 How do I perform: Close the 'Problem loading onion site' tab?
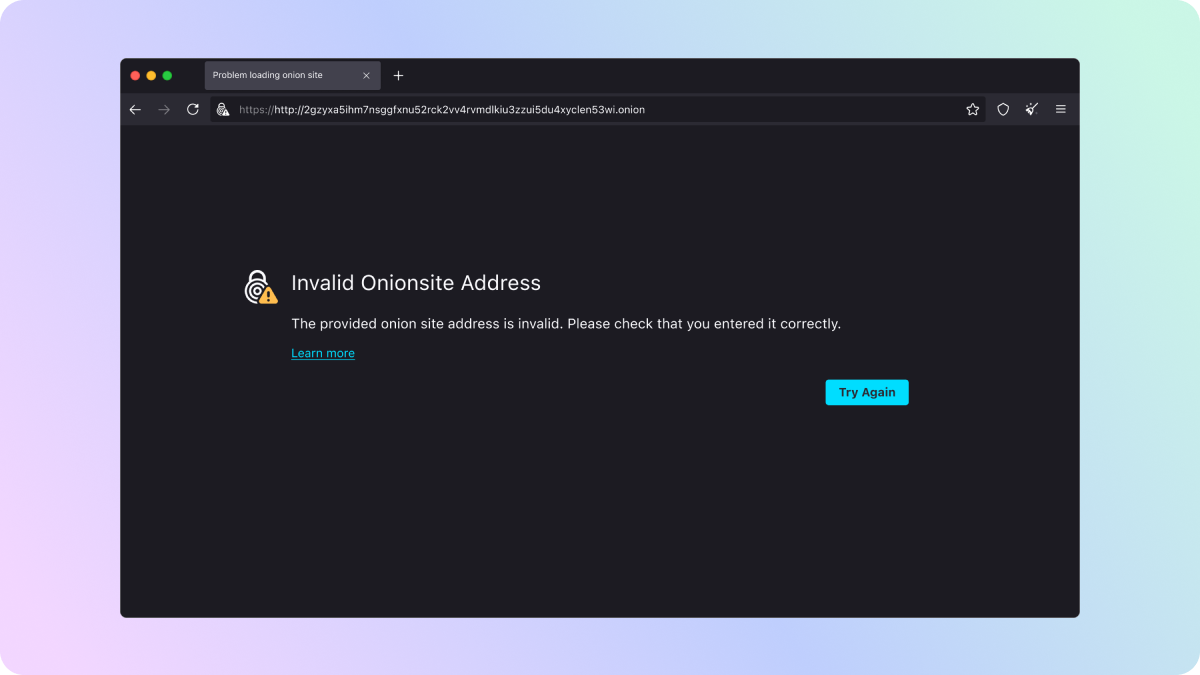(x=366, y=76)
